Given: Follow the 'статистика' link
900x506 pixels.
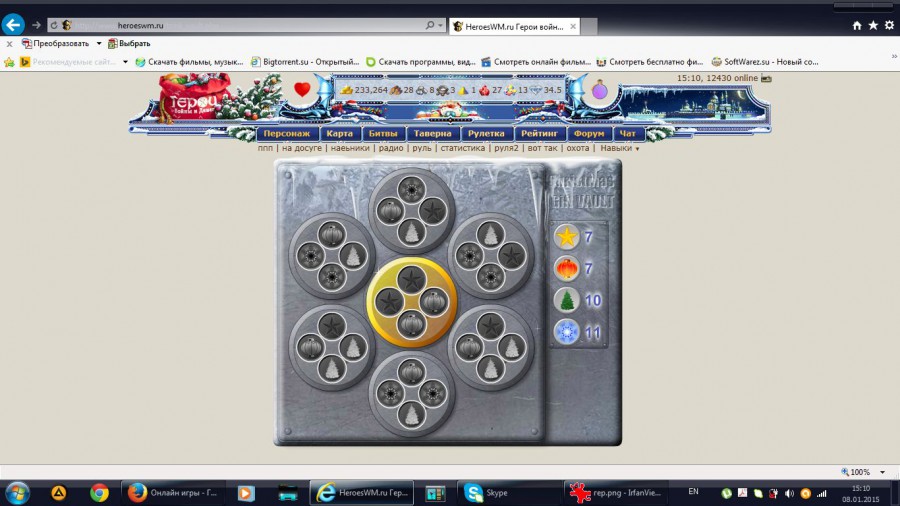Looking at the screenshot, I should tap(463, 148).
